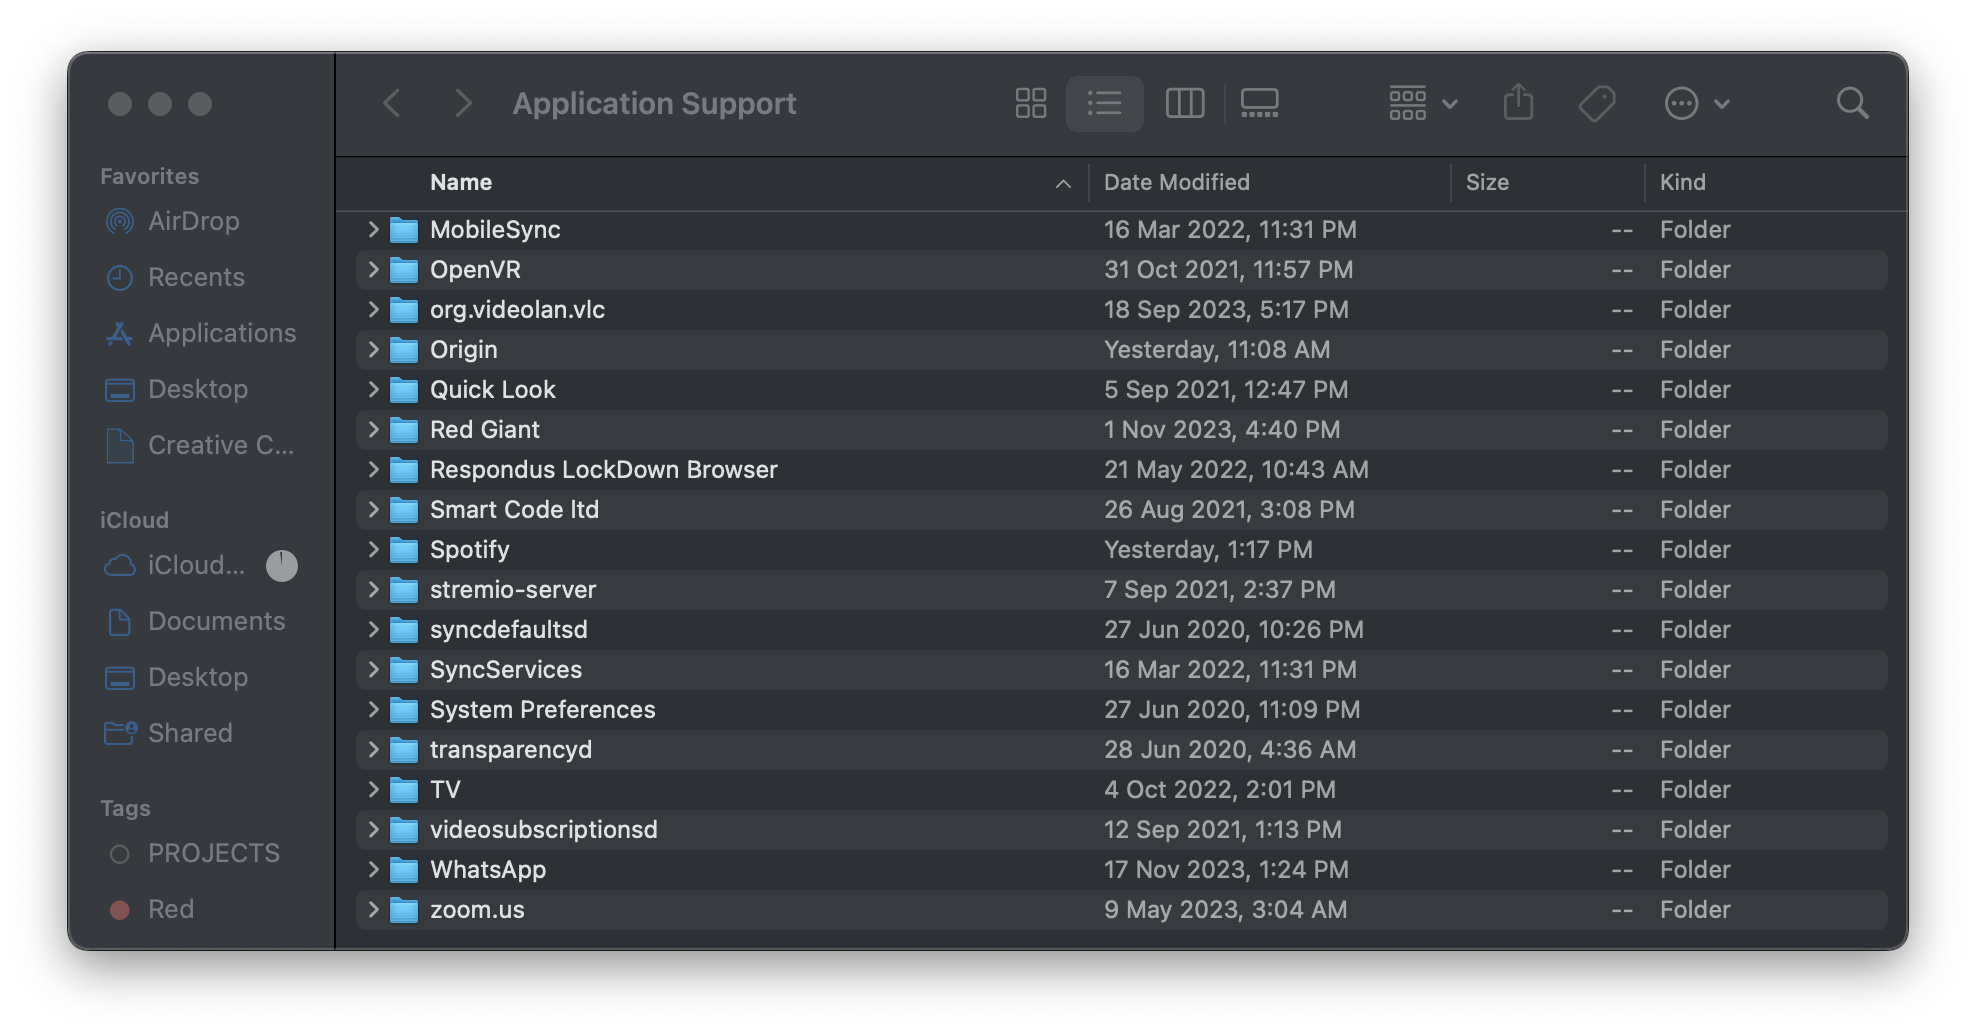Expand the WhatsApp folder disclosure arrow

373,870
